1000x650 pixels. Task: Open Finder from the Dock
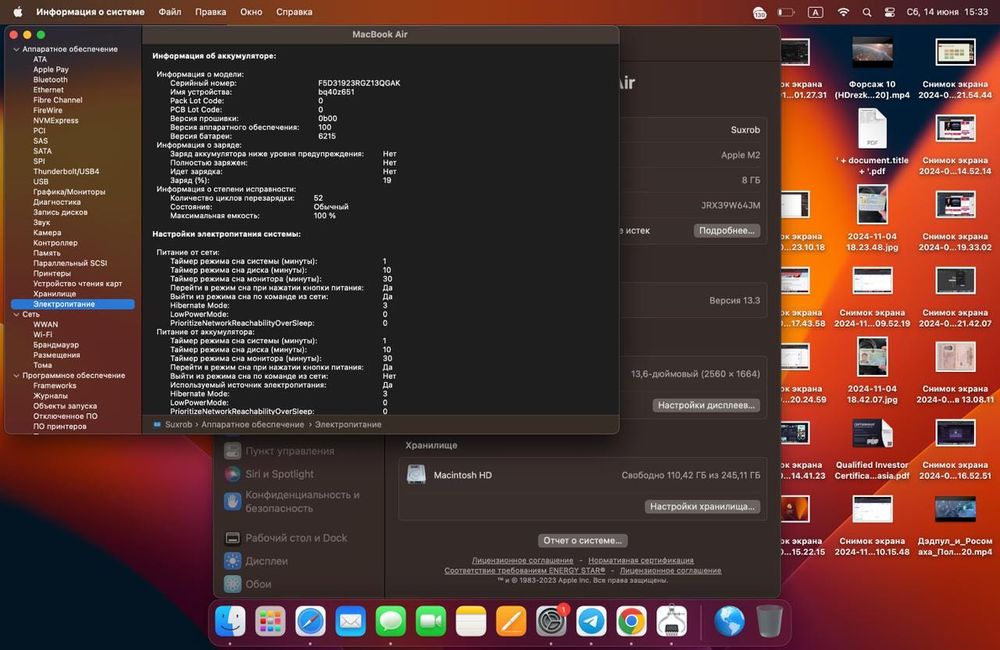[230, 621]
